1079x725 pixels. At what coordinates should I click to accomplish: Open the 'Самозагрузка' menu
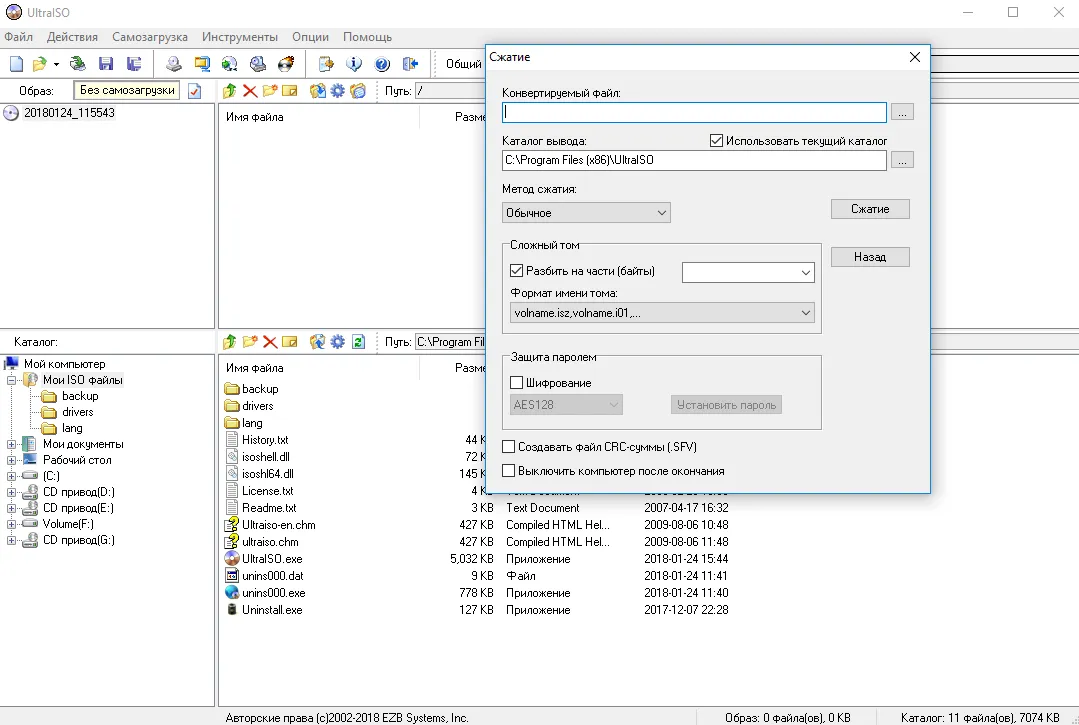pyautogui.click(x=150, y=37)
